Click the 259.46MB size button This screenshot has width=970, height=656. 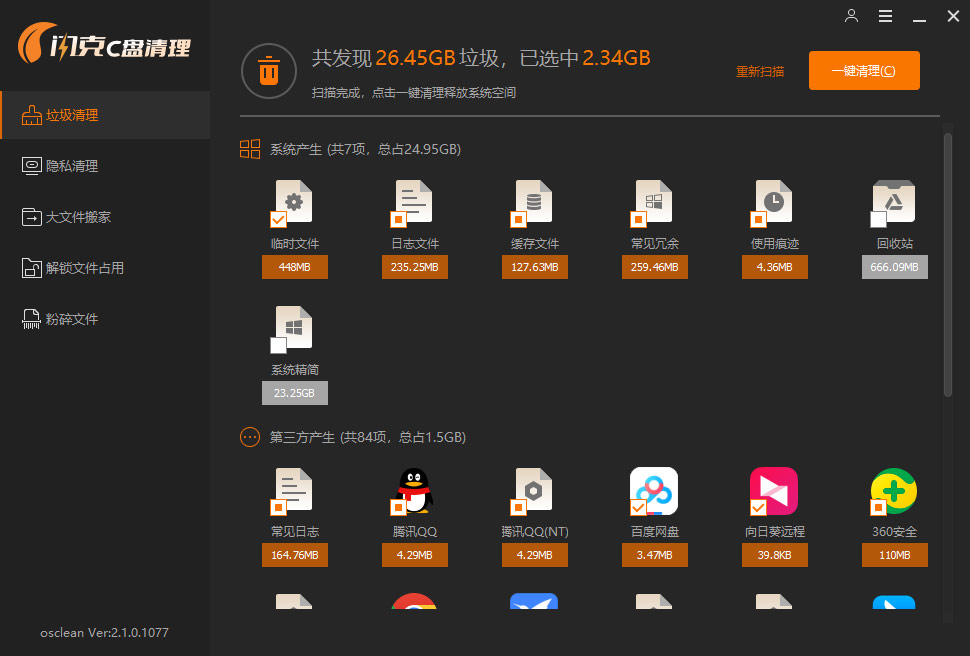click(x=655, y=267)
